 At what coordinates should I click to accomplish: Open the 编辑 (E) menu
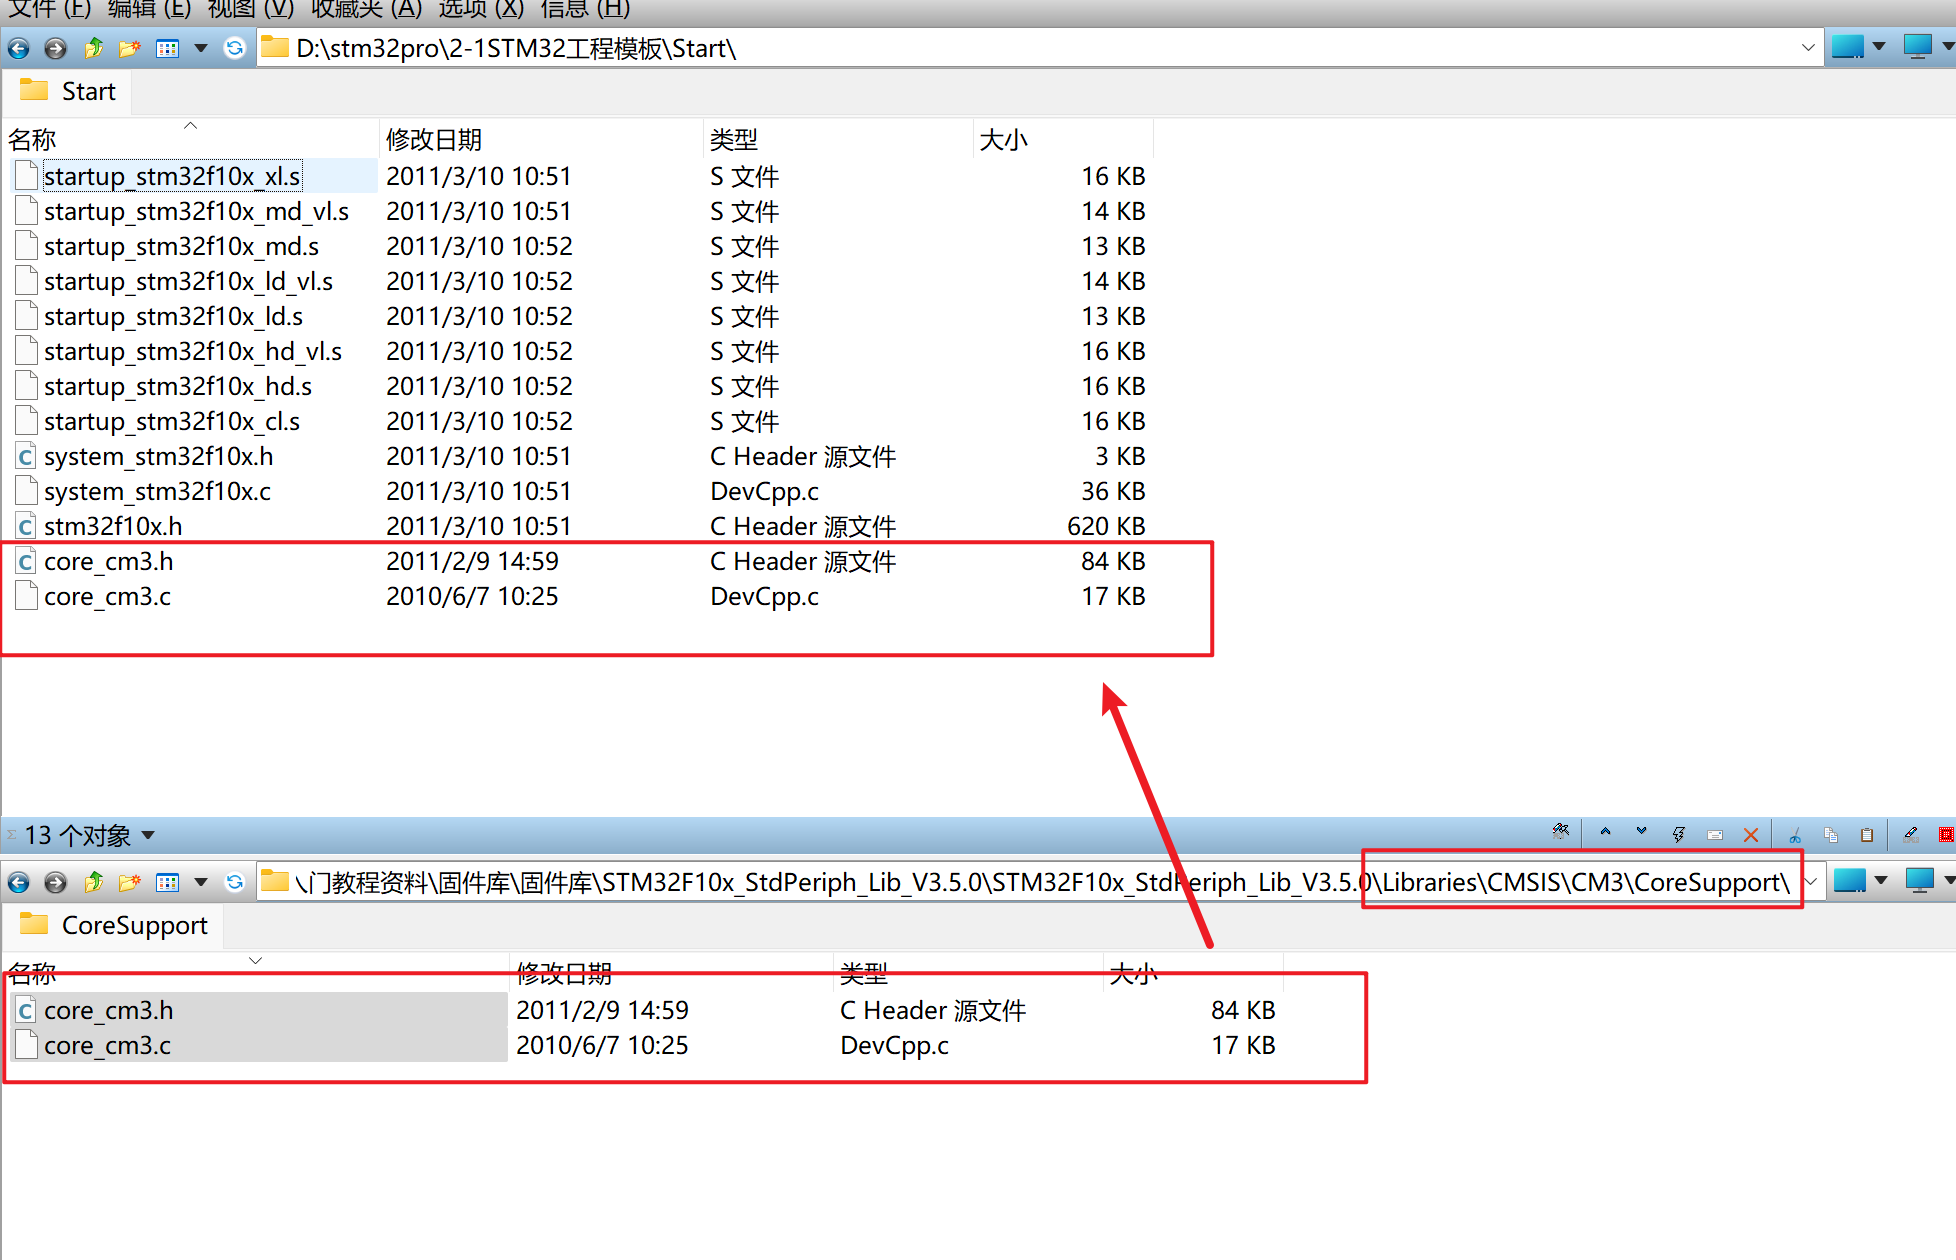149,9
